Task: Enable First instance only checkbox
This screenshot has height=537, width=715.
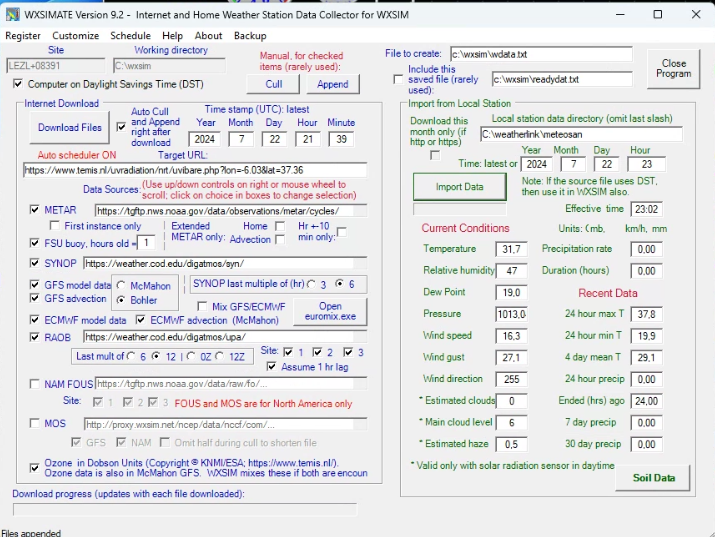Action: (x=55, y=226)
